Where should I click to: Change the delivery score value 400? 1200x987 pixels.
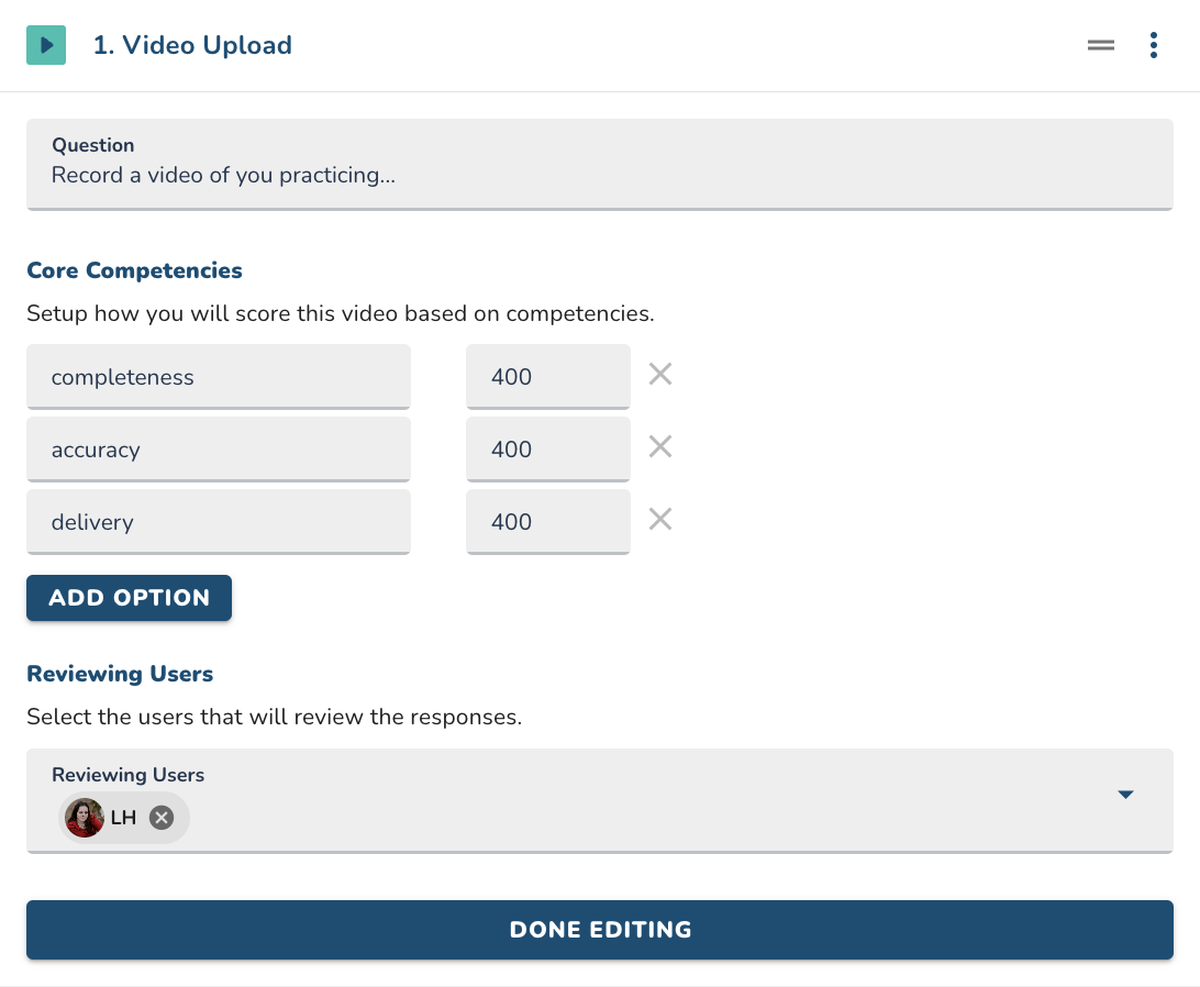click(x=548, y=521)
